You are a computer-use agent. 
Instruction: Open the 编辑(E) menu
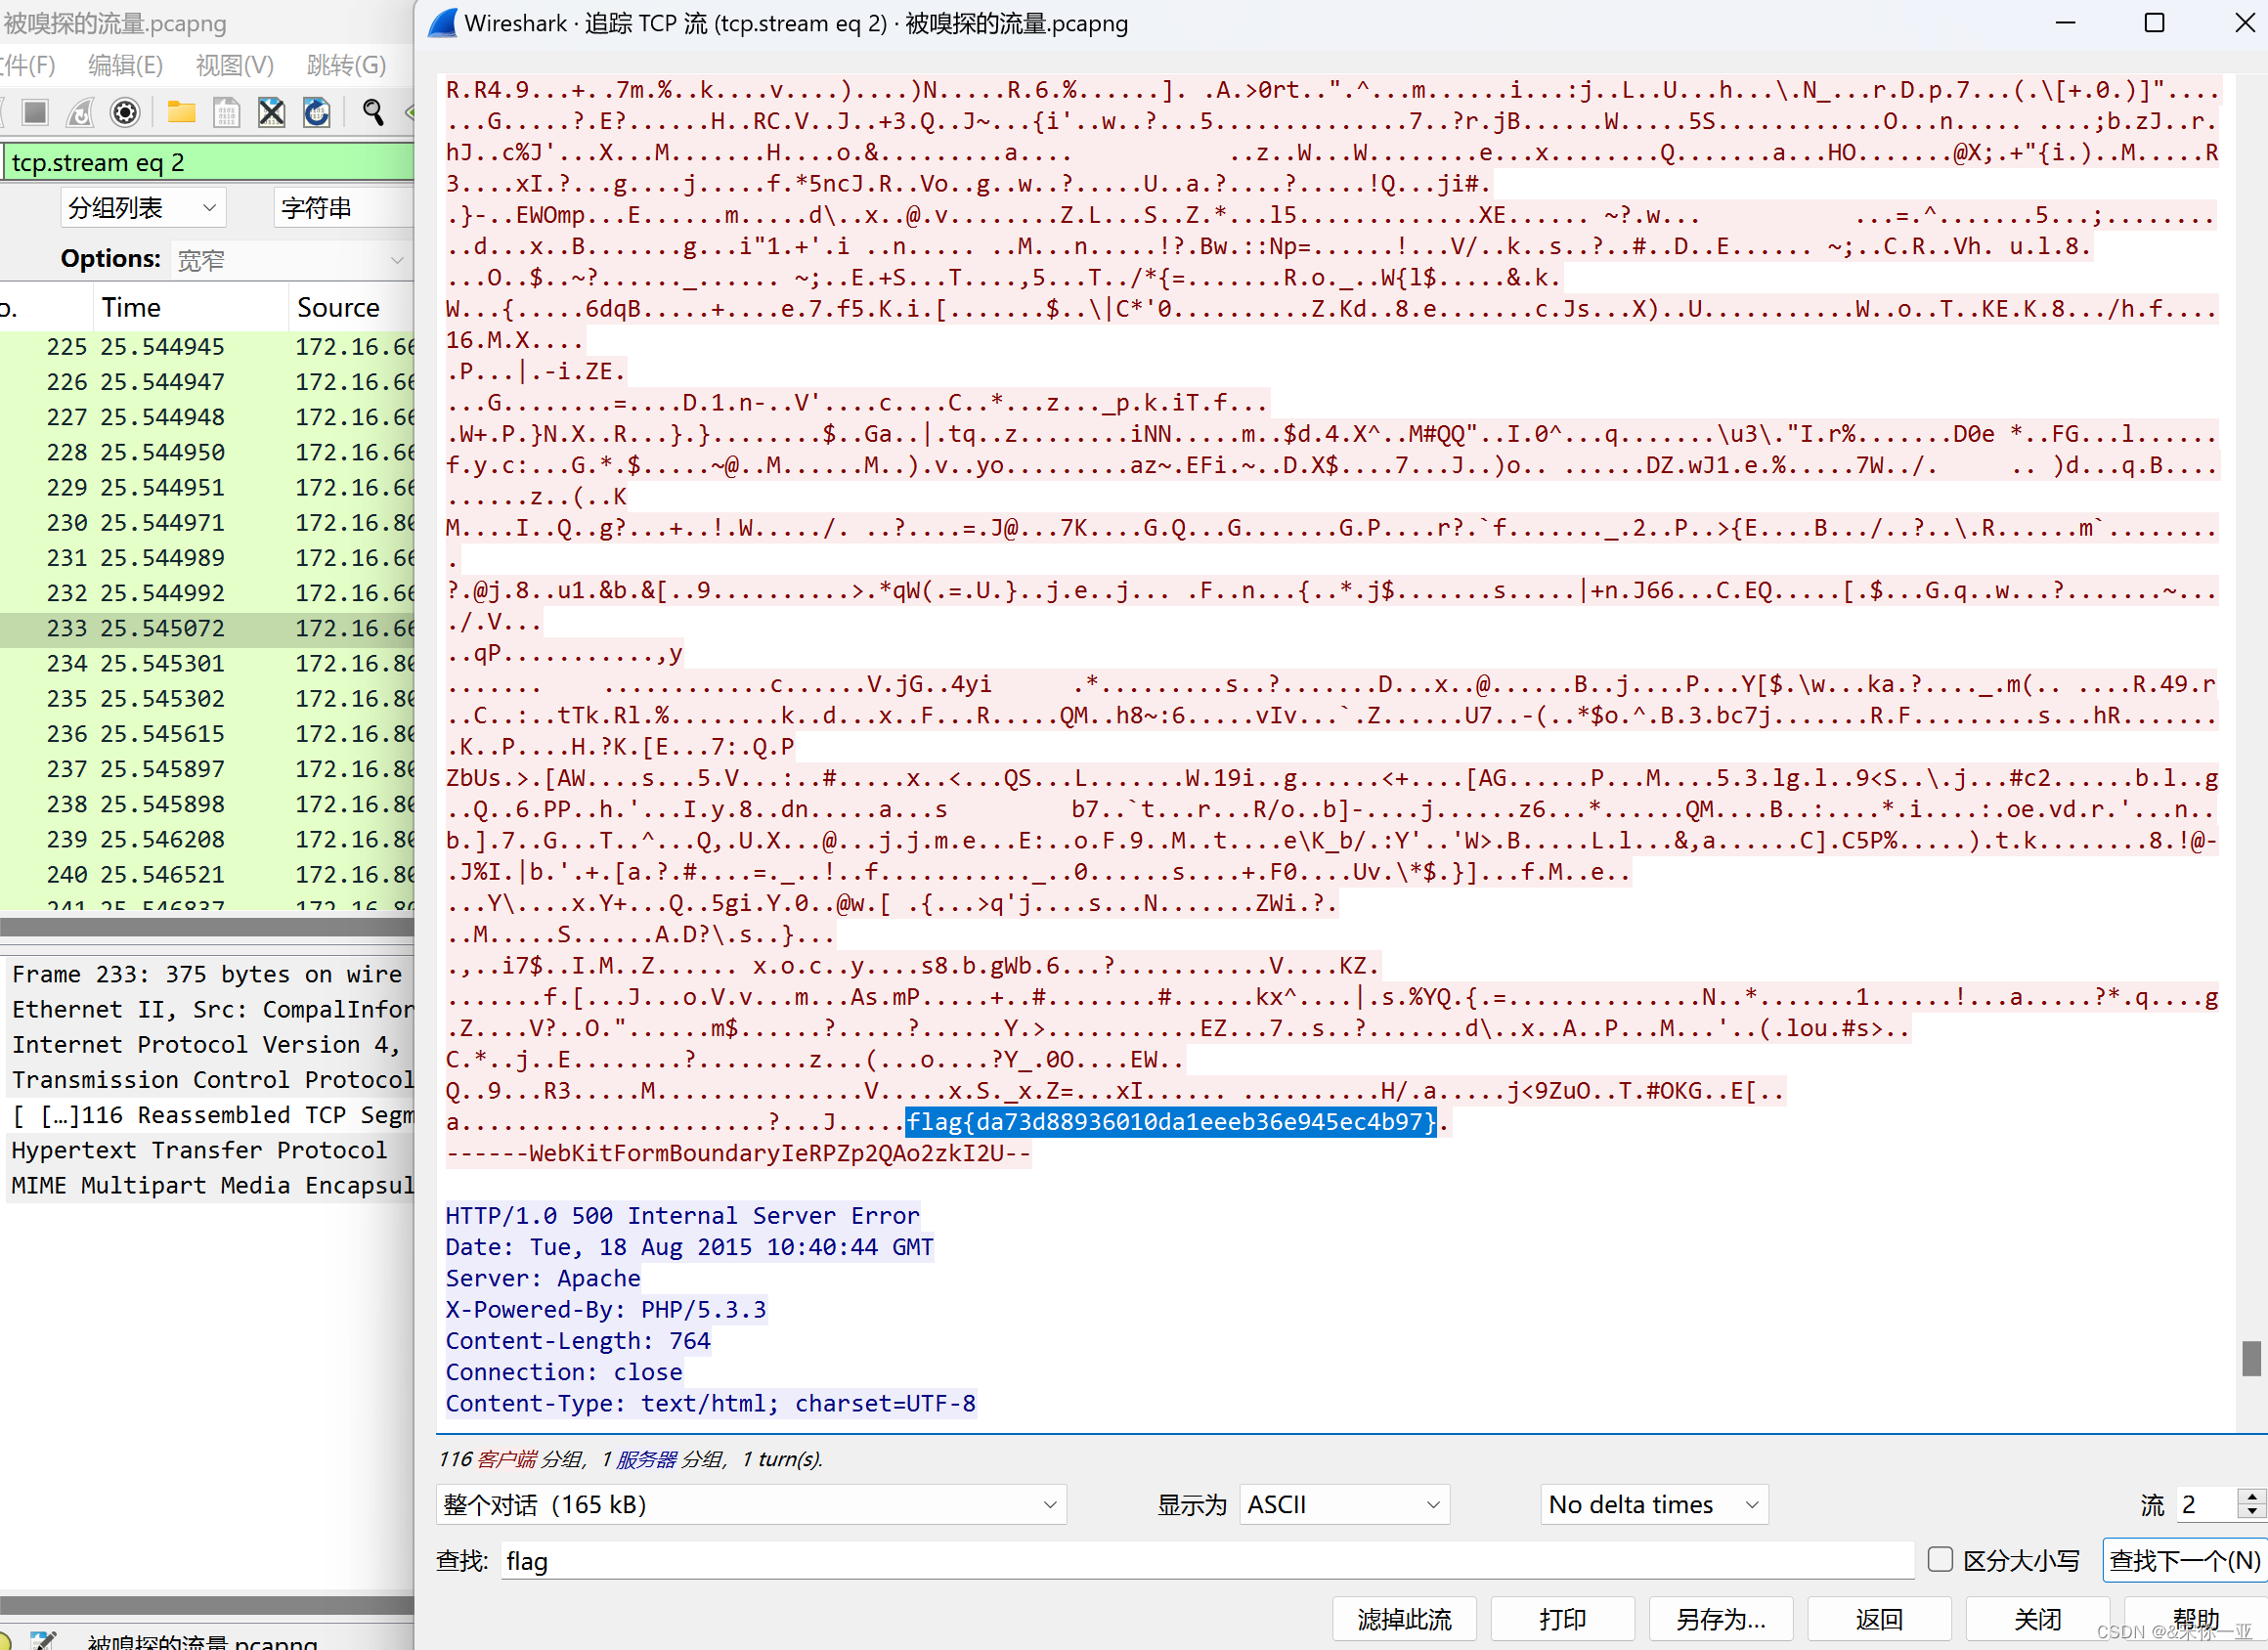(125, 65)
